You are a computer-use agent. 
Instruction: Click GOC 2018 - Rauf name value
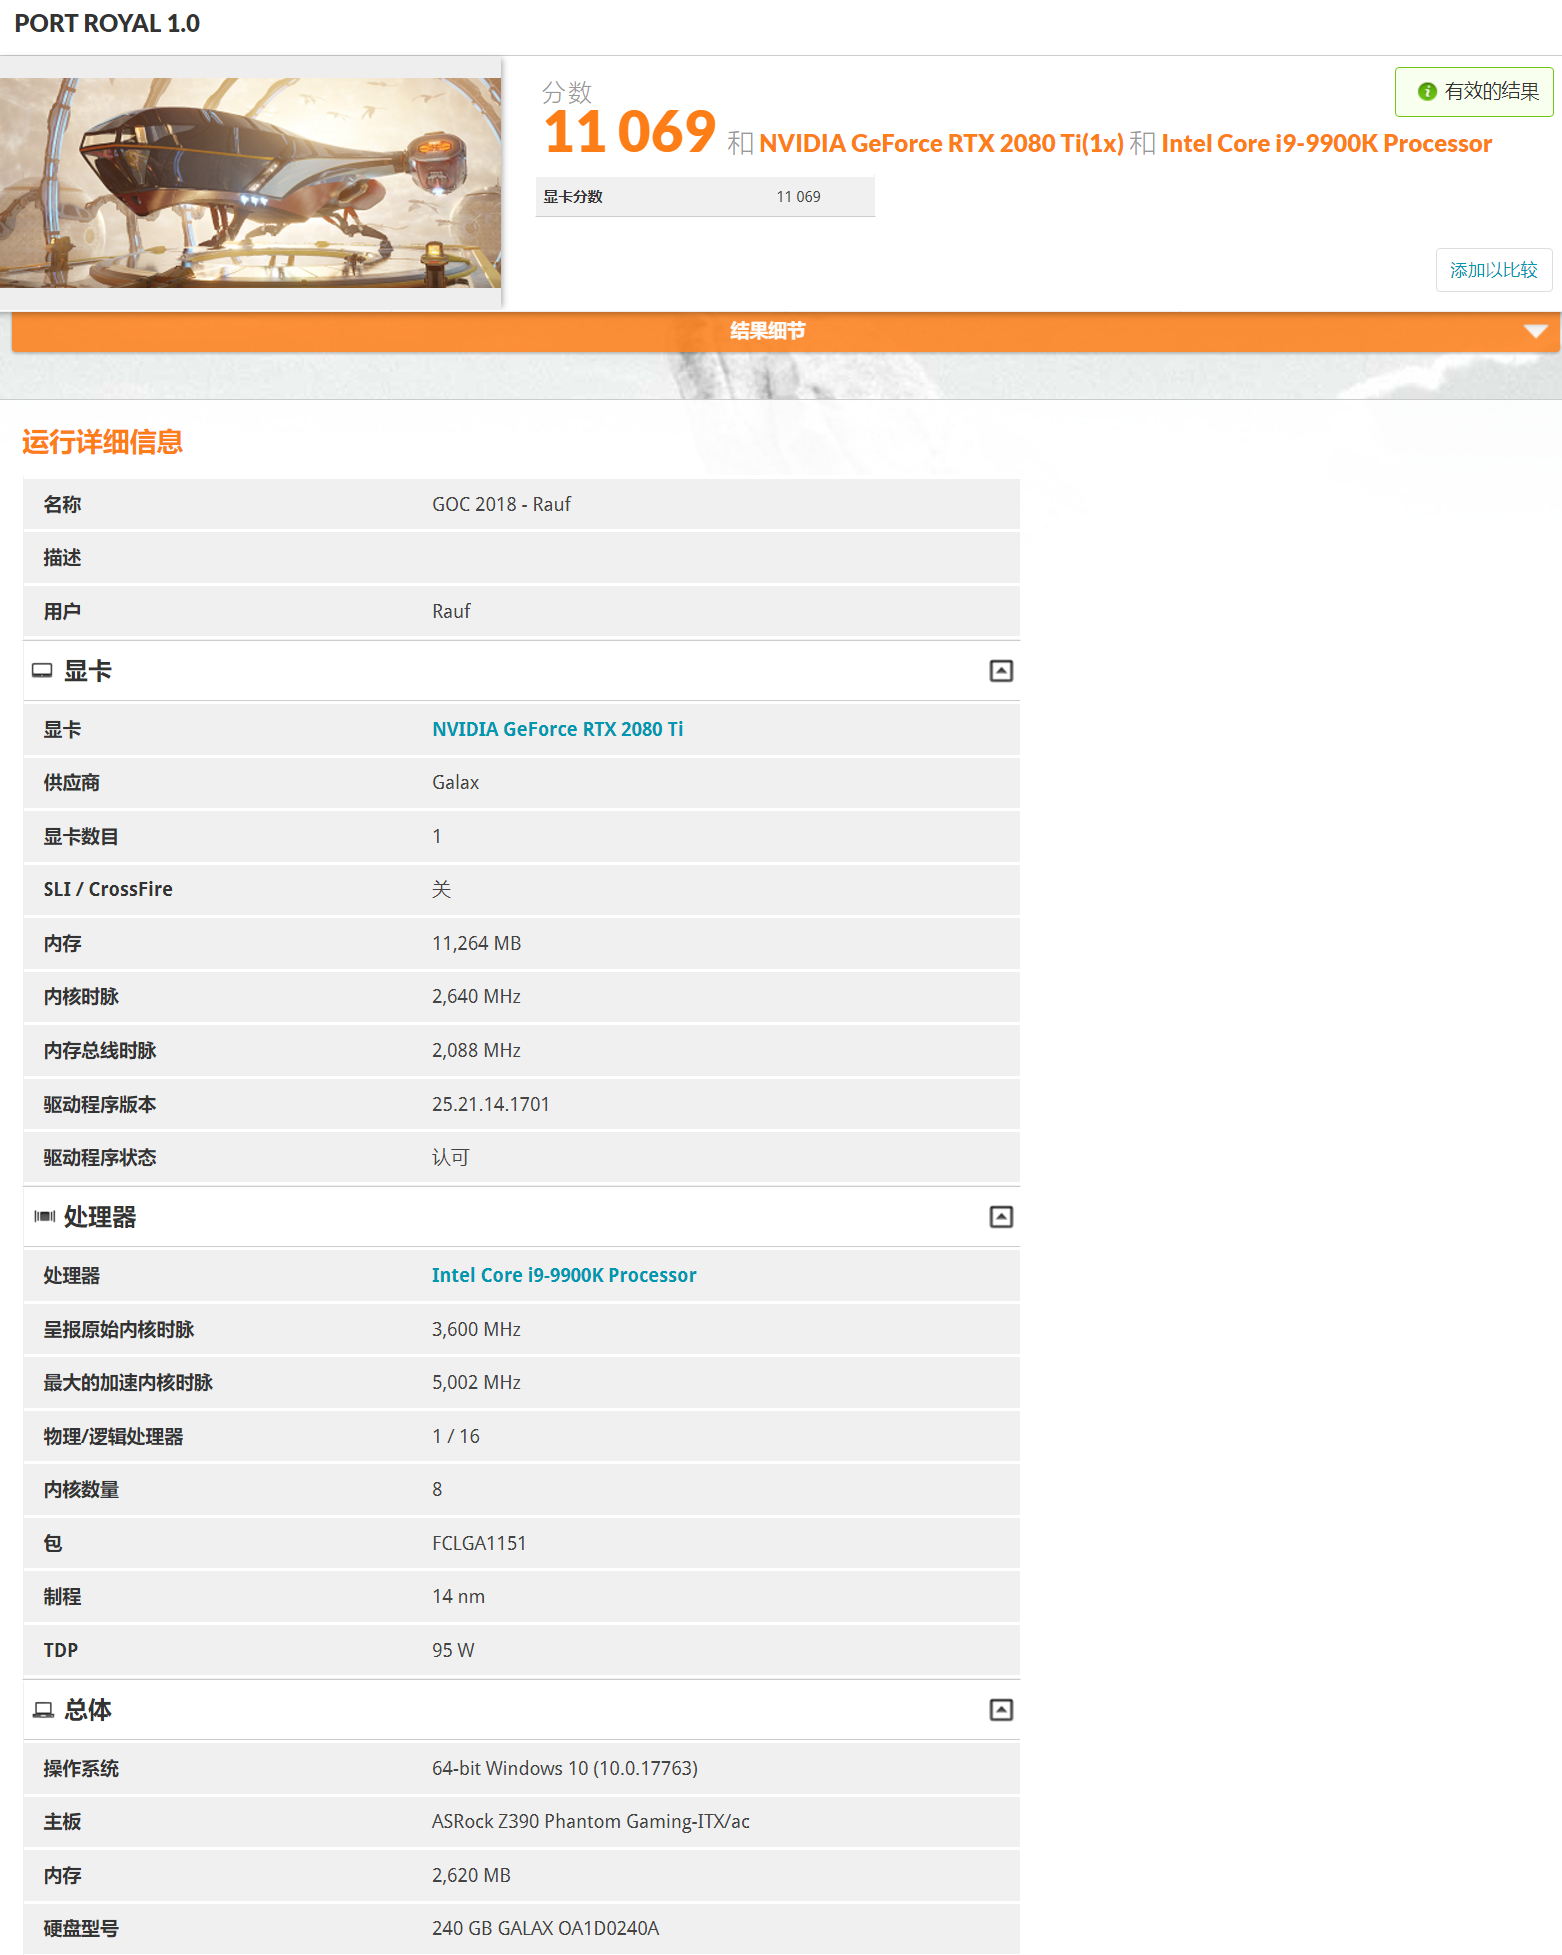[x=501, y=505]
